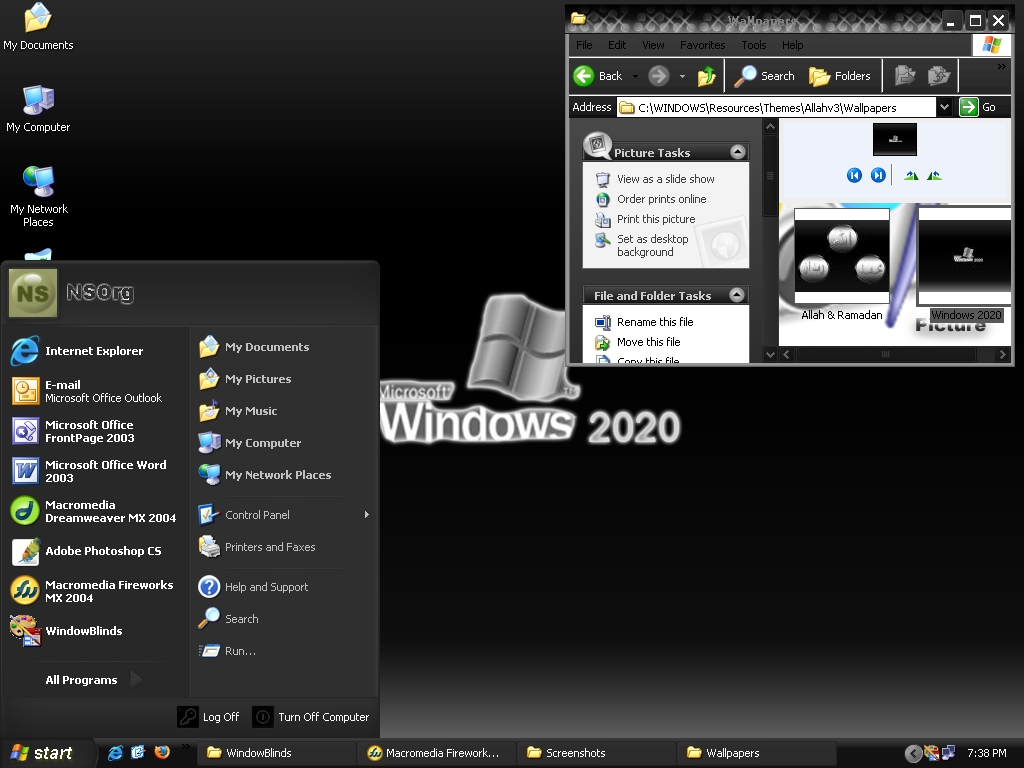Switch to WindowBlinds taskbar window

(276, 753)
